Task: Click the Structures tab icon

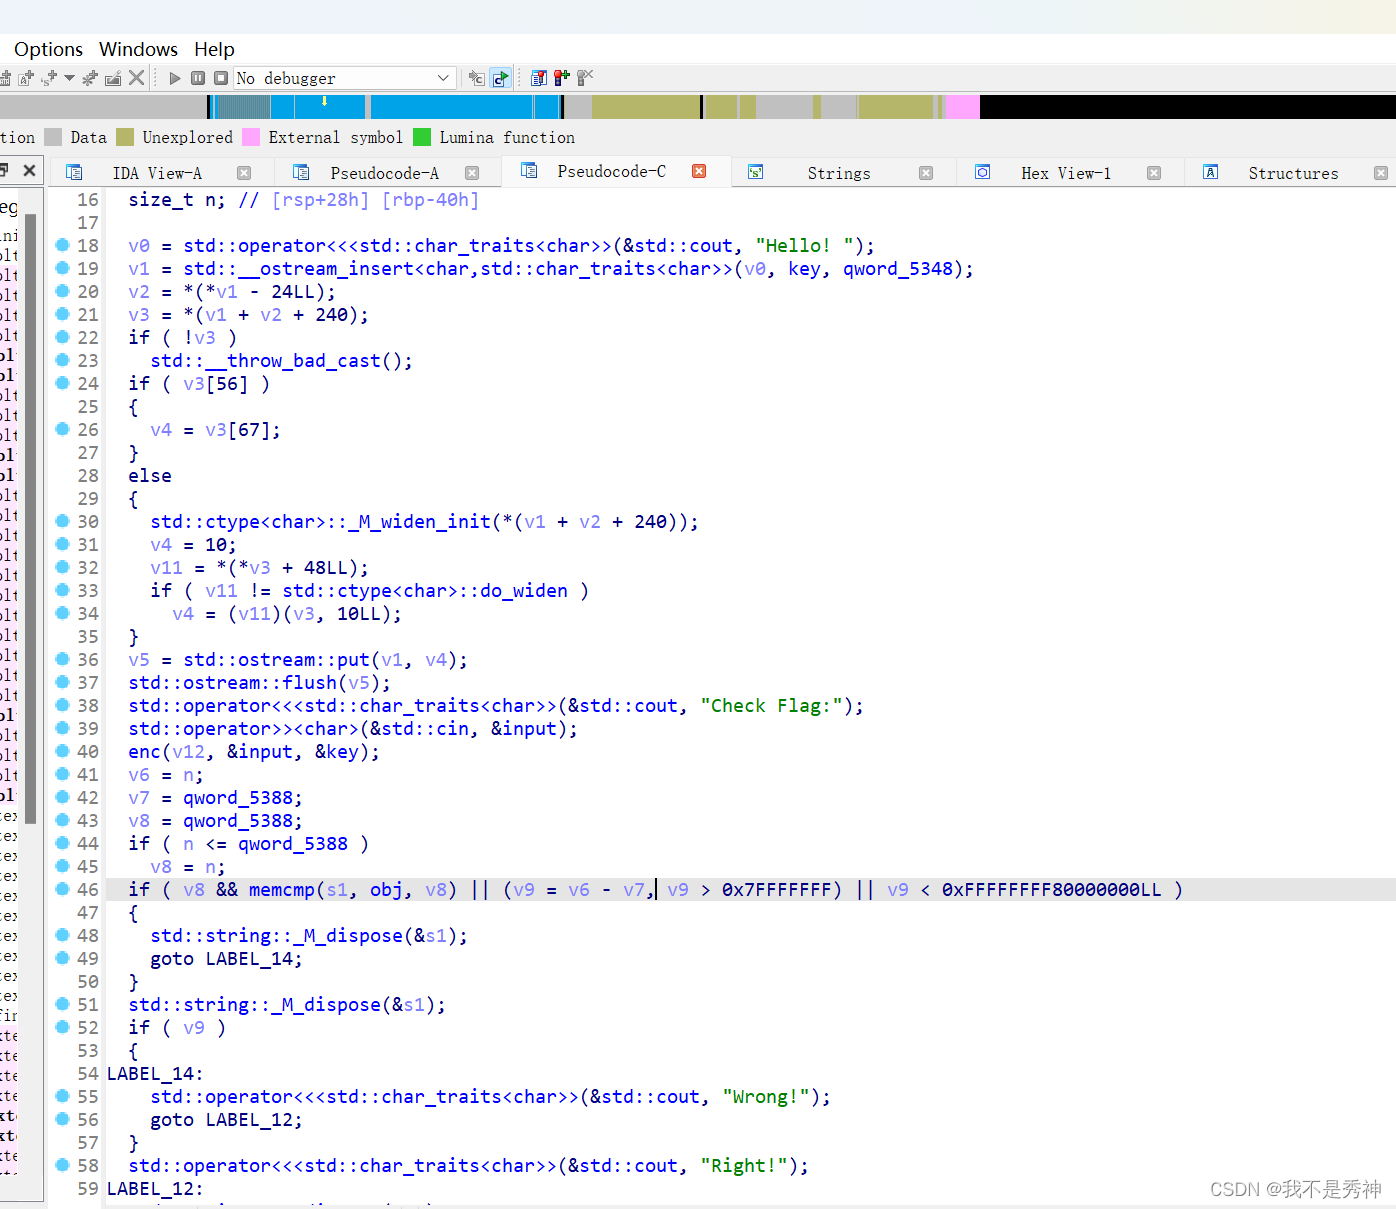Action: [1211, 172]
